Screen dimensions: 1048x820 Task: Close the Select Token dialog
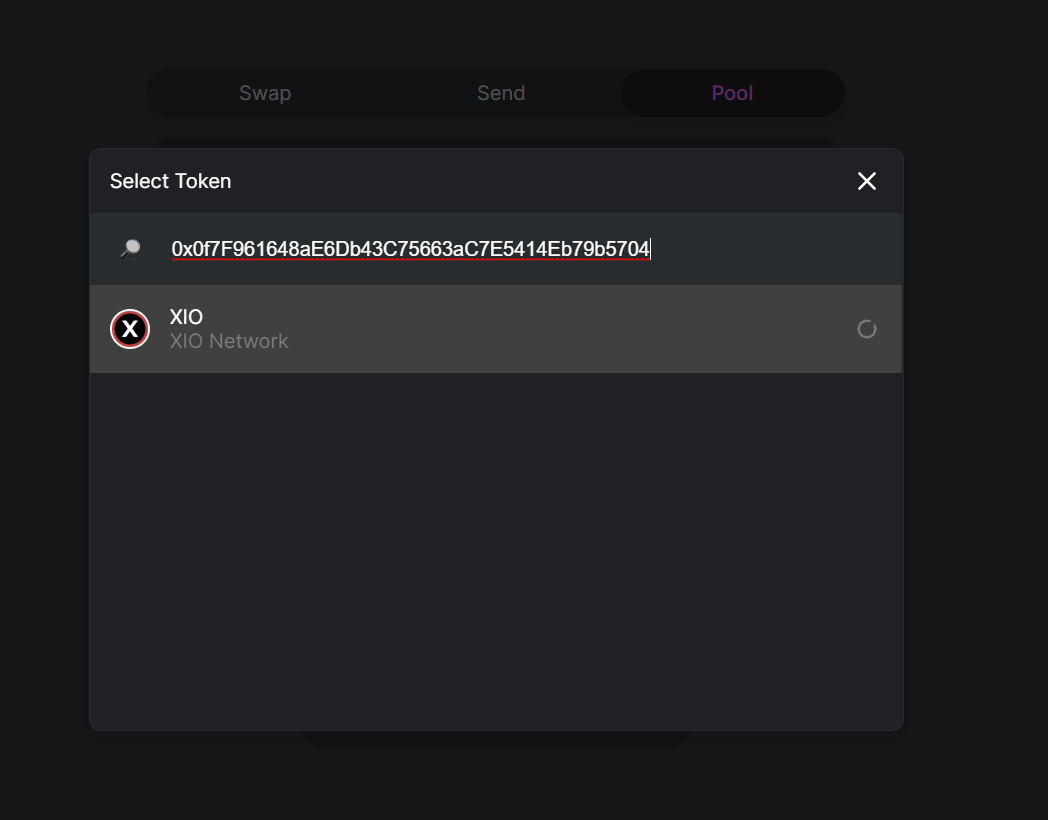click(866, 181)
